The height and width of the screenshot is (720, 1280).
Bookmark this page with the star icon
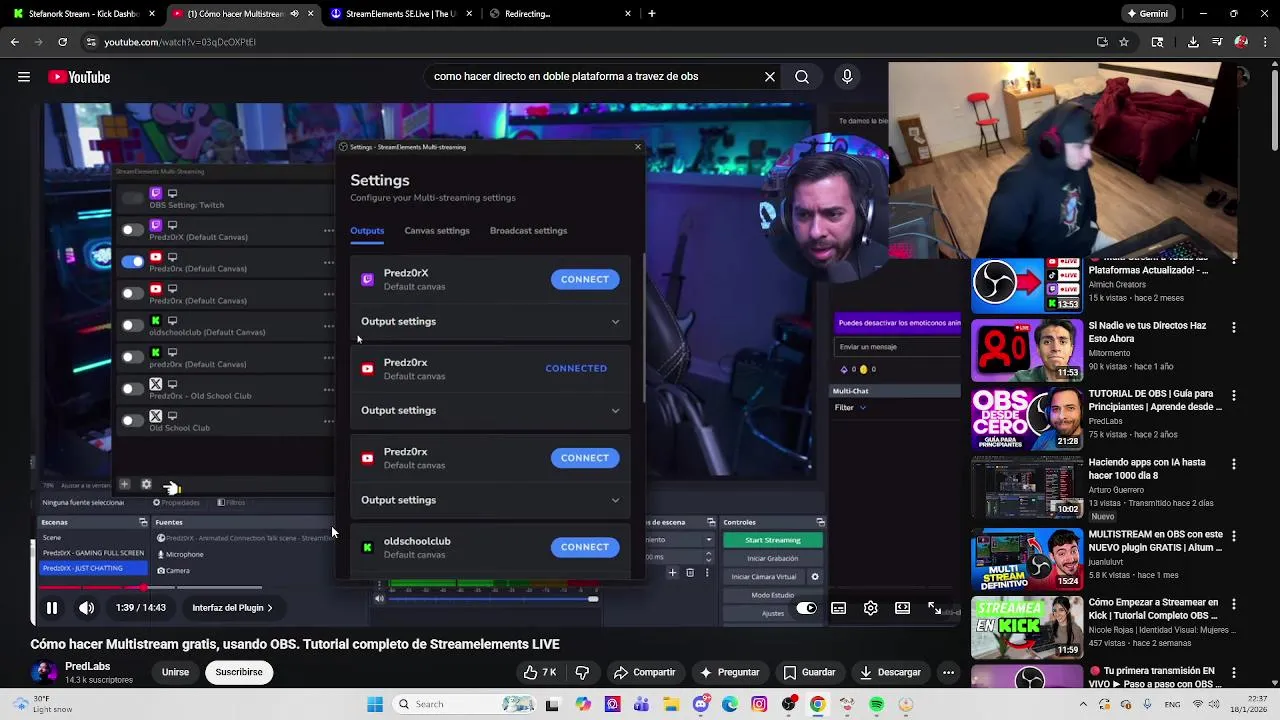pyautogui.click(x=1124, y=42)
